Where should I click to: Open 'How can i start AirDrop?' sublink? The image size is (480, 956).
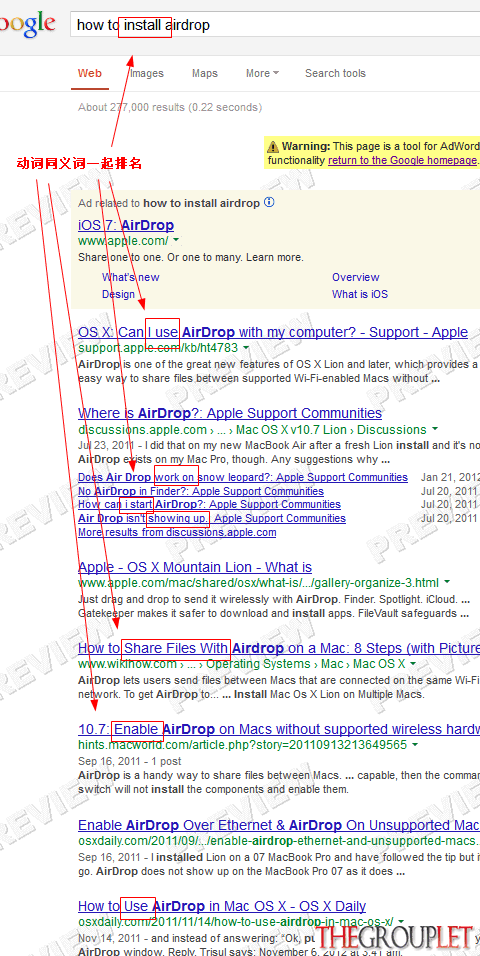point(209,505)
